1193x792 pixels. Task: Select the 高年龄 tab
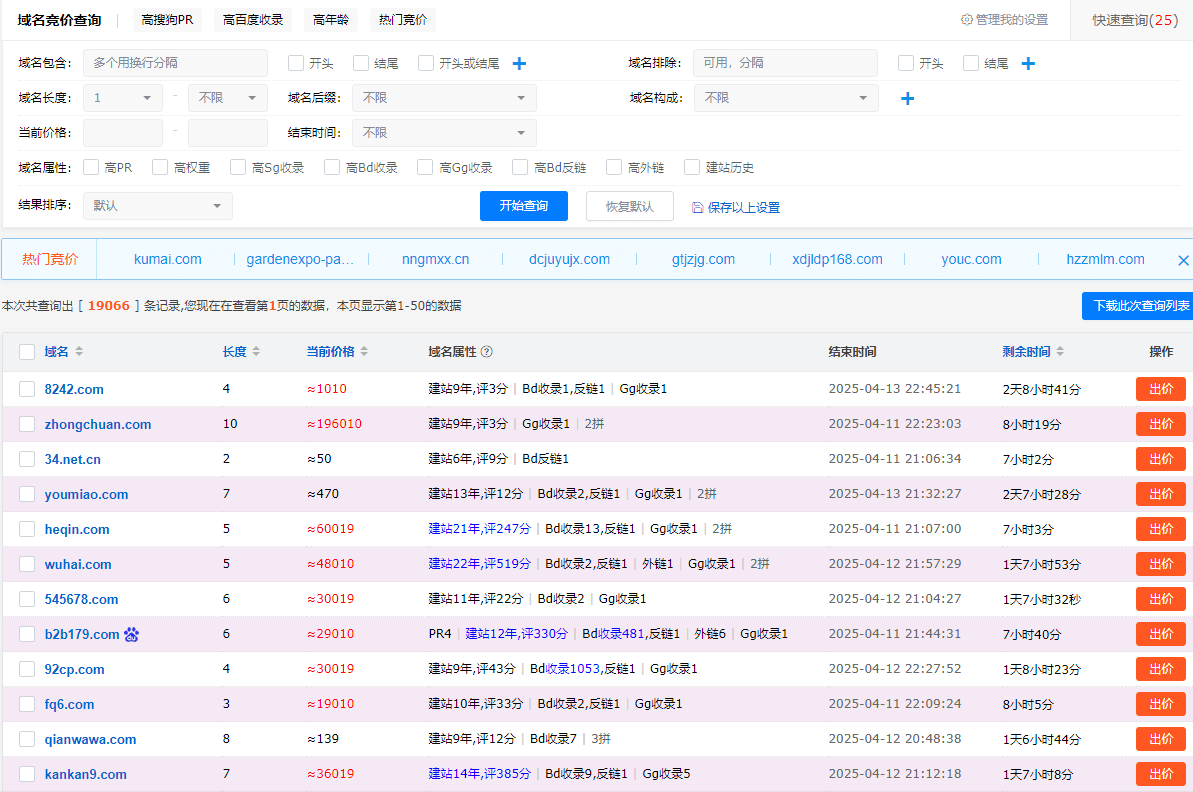[x=330, y=19]
